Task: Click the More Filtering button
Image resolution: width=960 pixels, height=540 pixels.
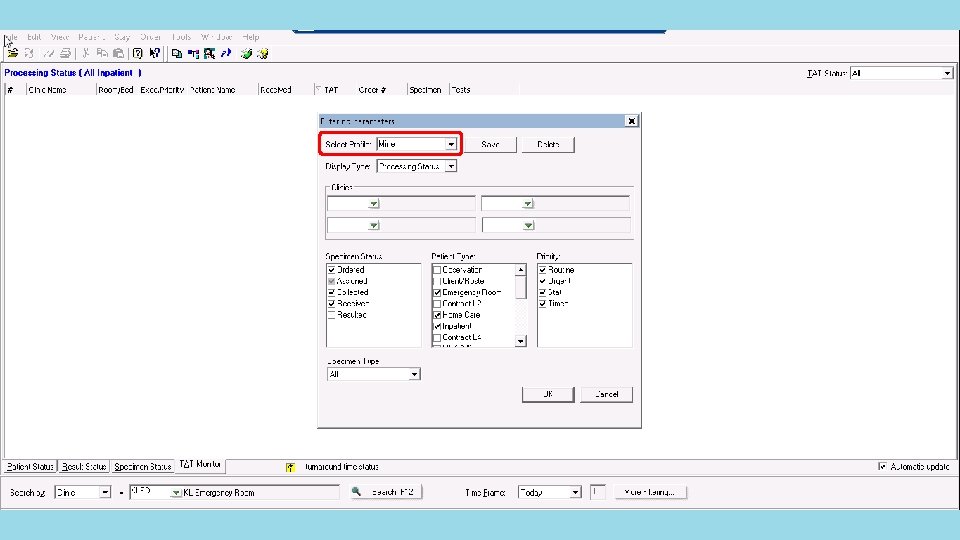Action: coord(650,492)
